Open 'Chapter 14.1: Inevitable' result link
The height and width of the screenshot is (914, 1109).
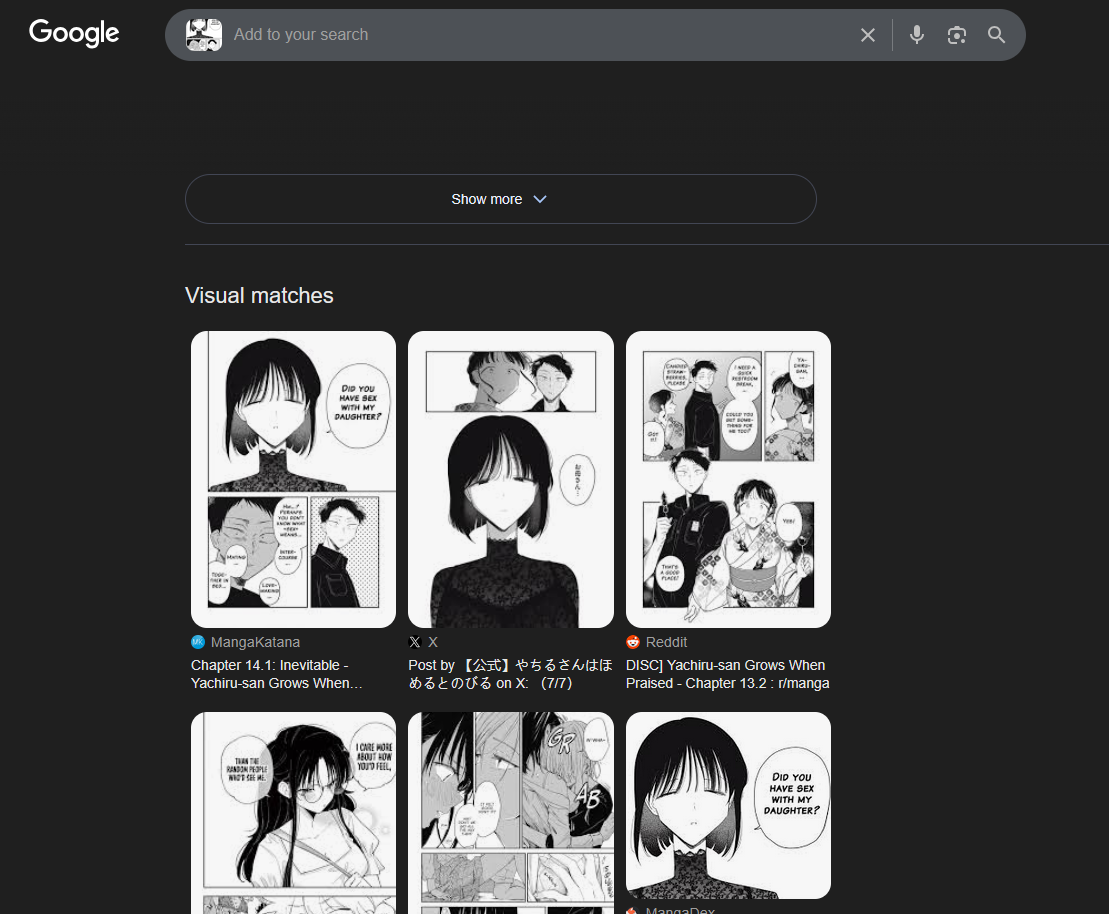(x=277, y=674)
